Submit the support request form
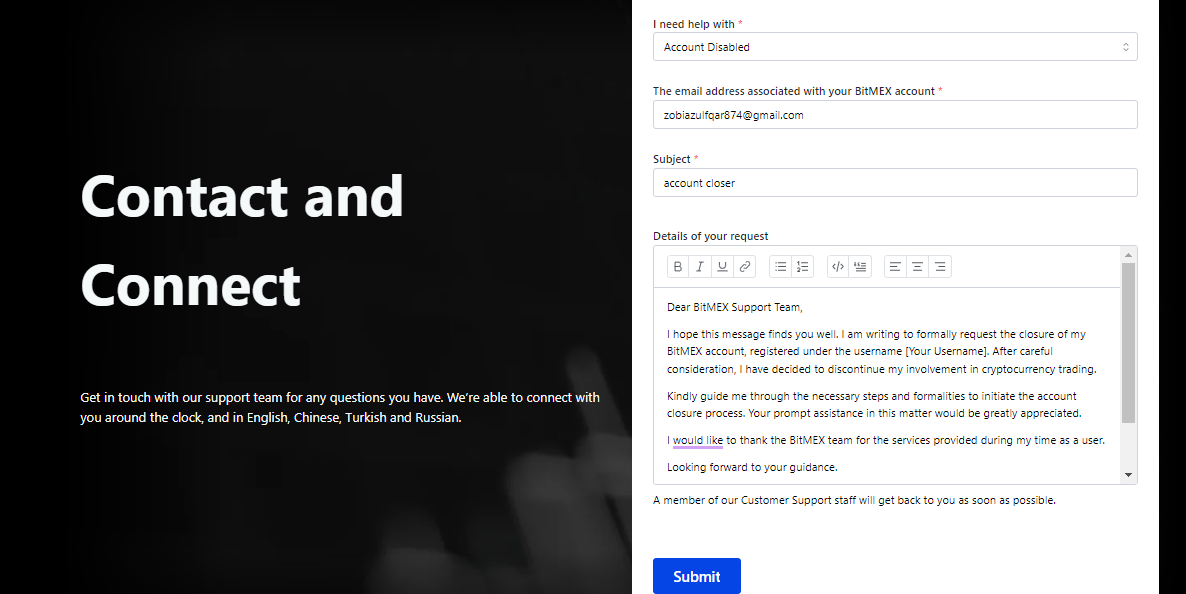Image resolution: width=1186 pixels, height=594 pixels. [697, 577]
